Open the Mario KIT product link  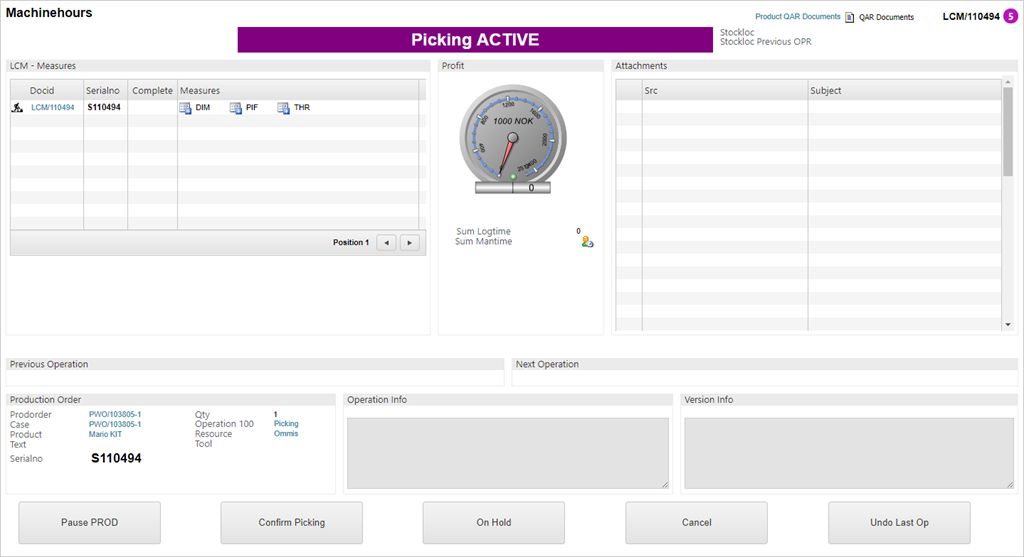click(105, 434)
